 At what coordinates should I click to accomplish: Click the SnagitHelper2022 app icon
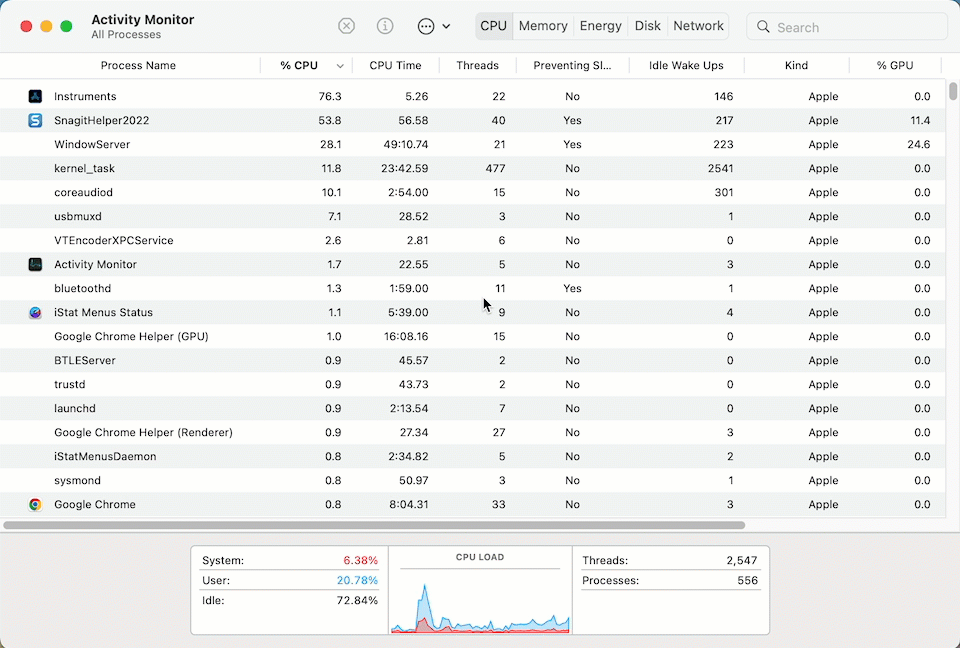[x=36, y=120]
